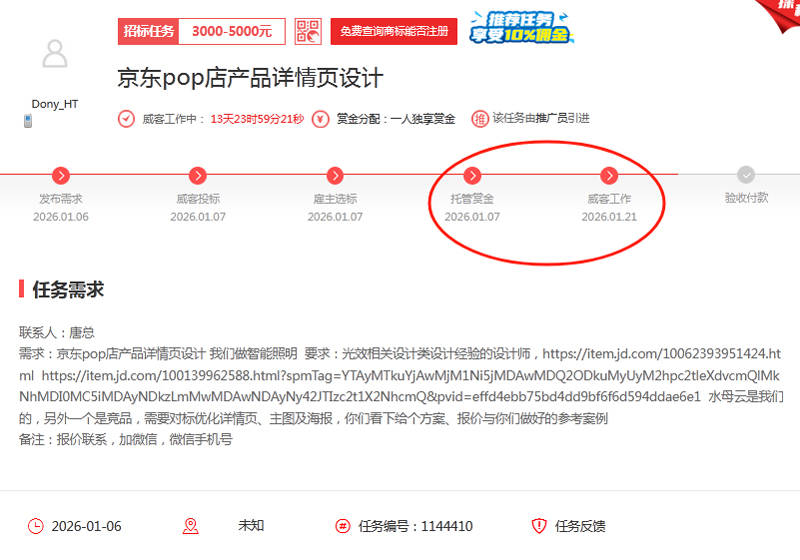
Task: Click the 任务编号：1144410 text
Action: [x=415, y=526]
